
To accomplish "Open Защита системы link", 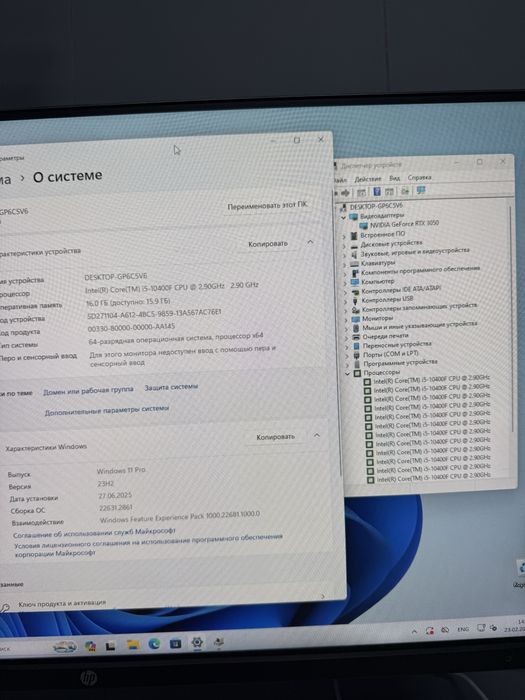I will click(x=171, y=387).
